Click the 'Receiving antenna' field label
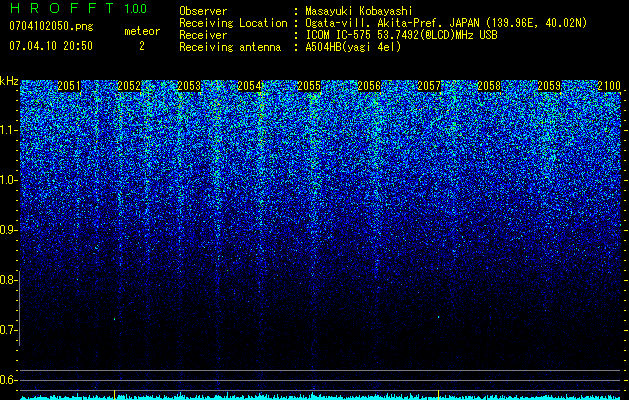This screenshot has width=629, height=400. pos(230,47)
